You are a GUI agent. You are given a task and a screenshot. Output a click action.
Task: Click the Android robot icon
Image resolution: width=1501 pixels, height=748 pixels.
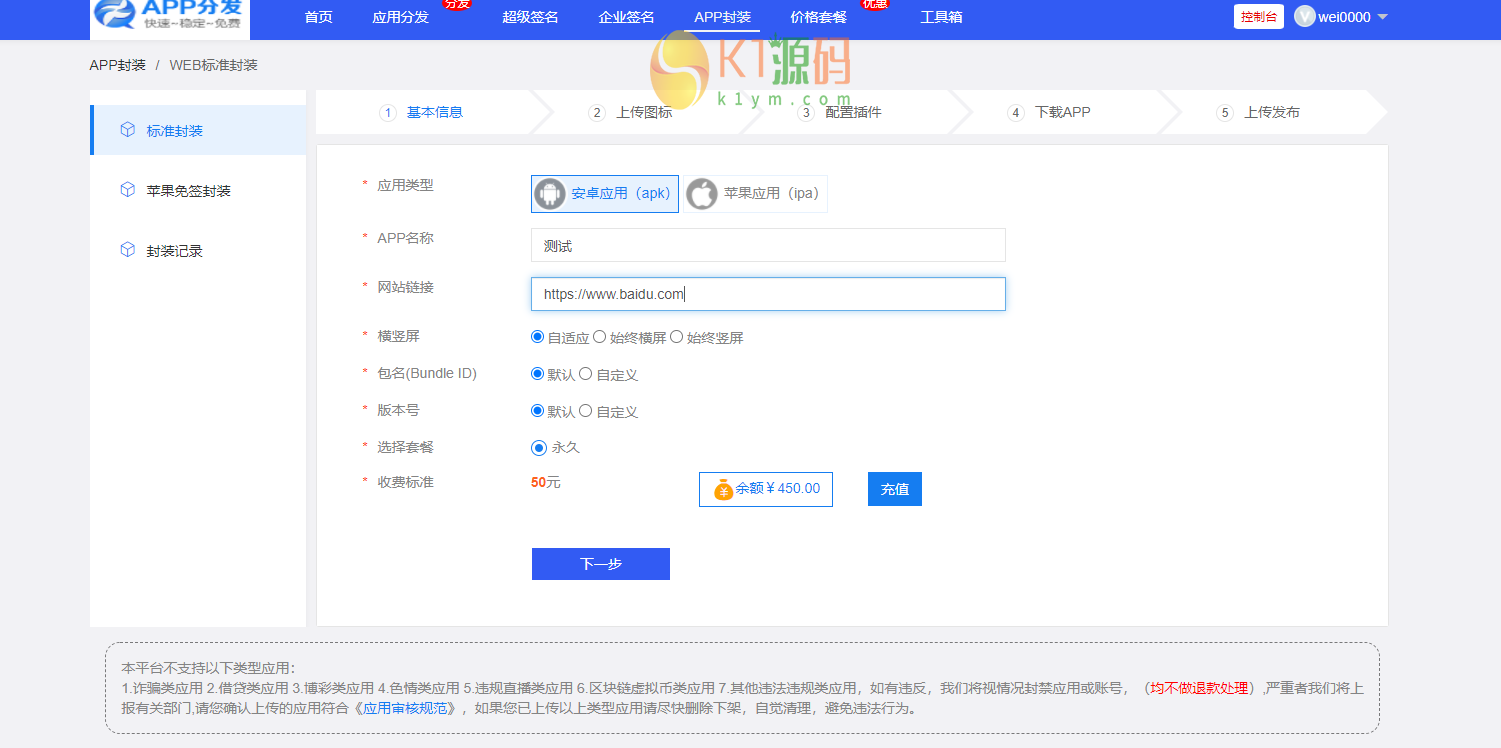point(550,194)
